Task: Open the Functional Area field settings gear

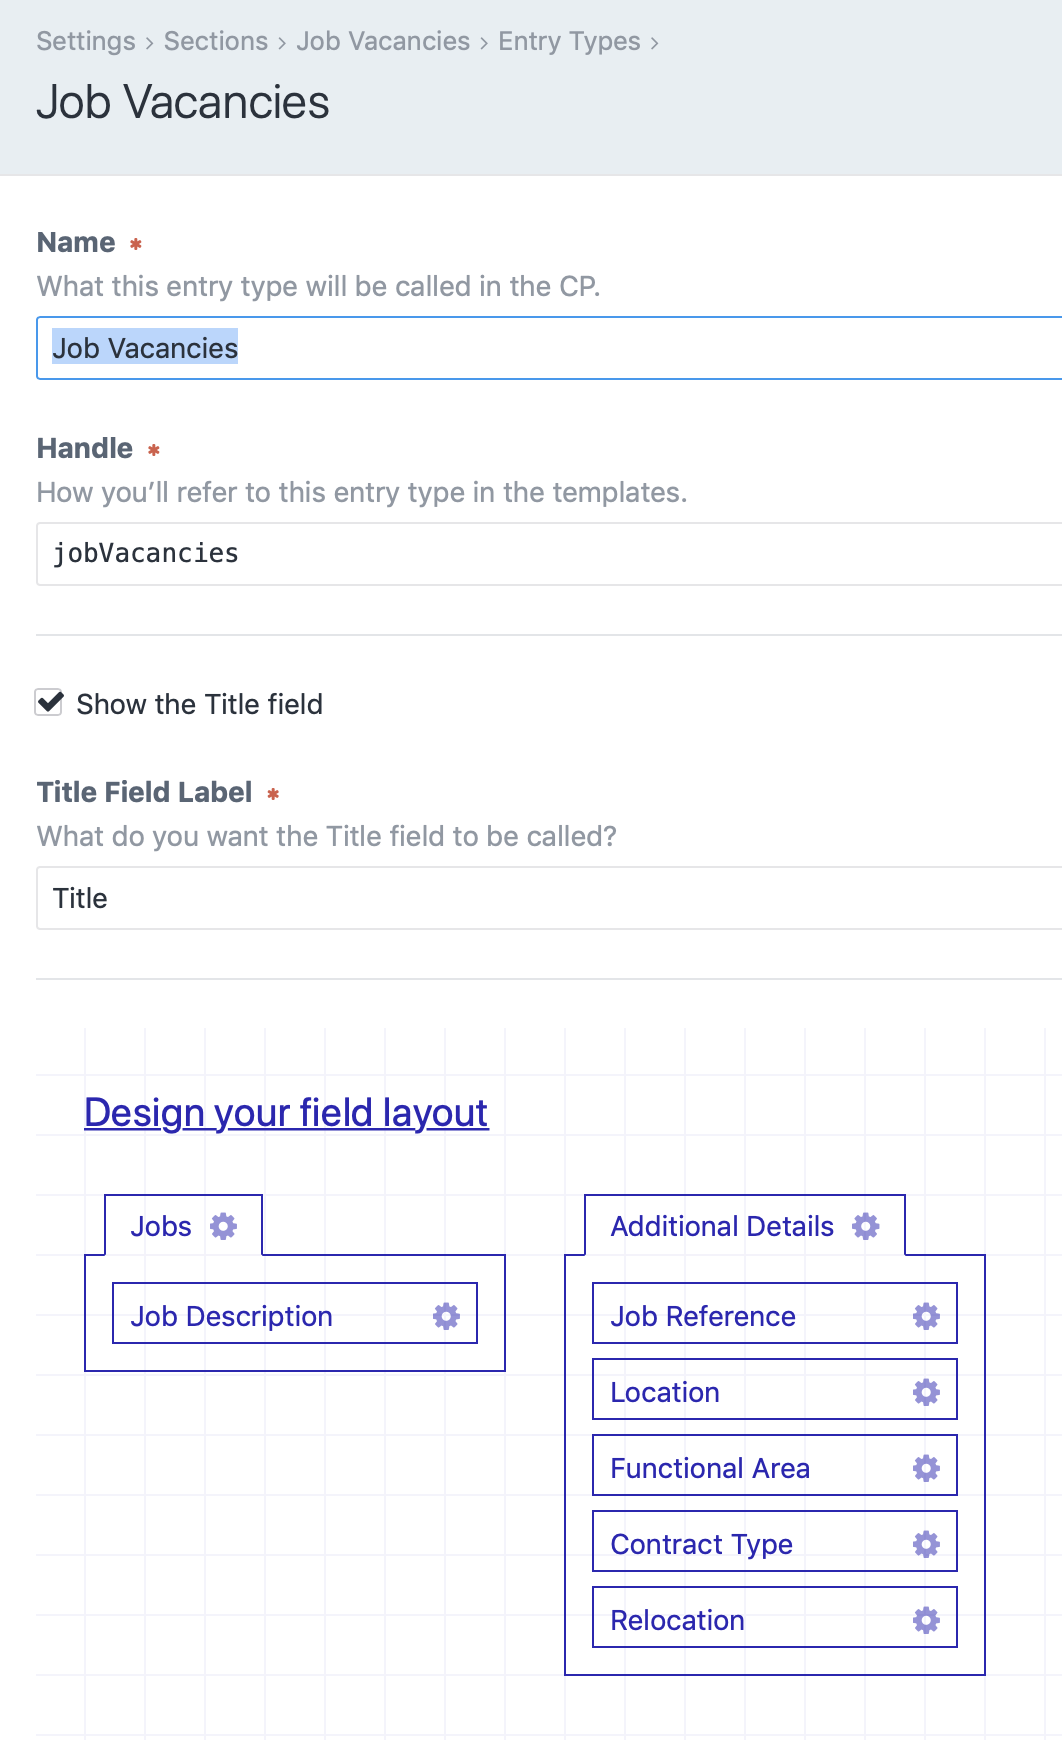Action: point(926,1467)
